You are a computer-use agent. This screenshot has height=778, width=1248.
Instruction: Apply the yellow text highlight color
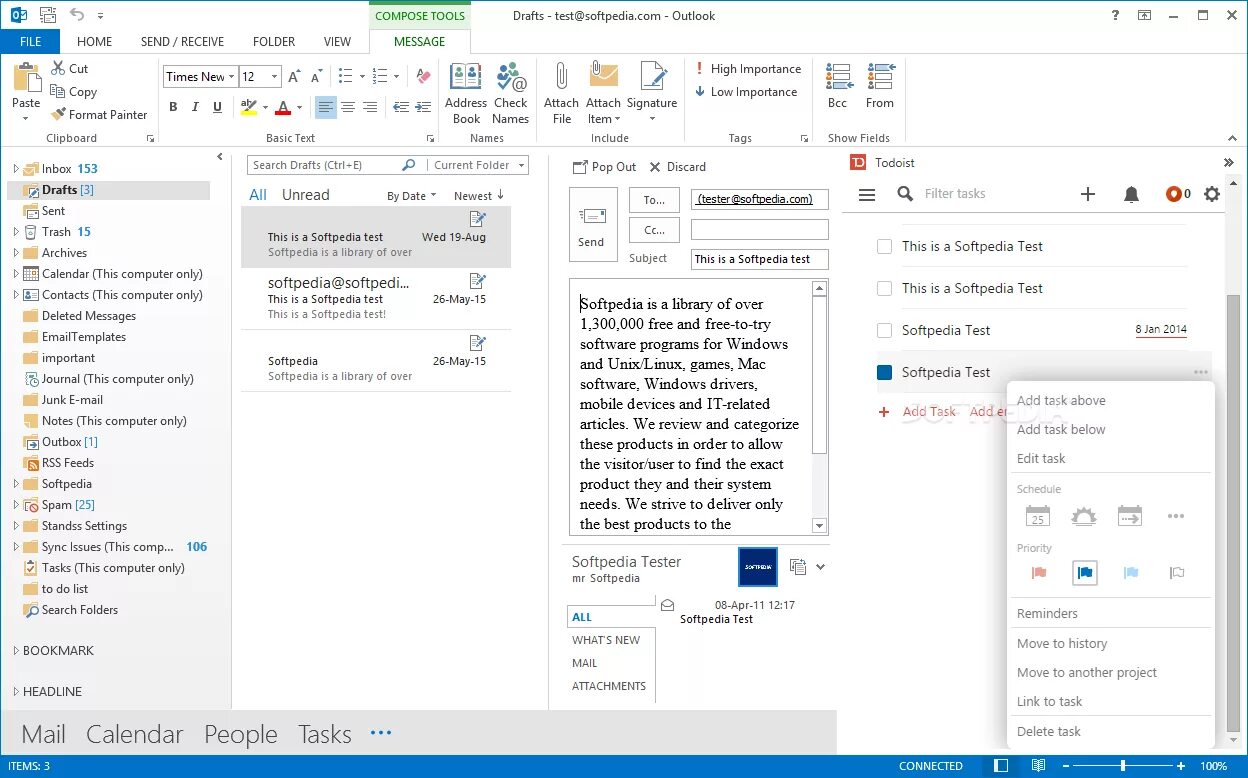coord(248,107)
